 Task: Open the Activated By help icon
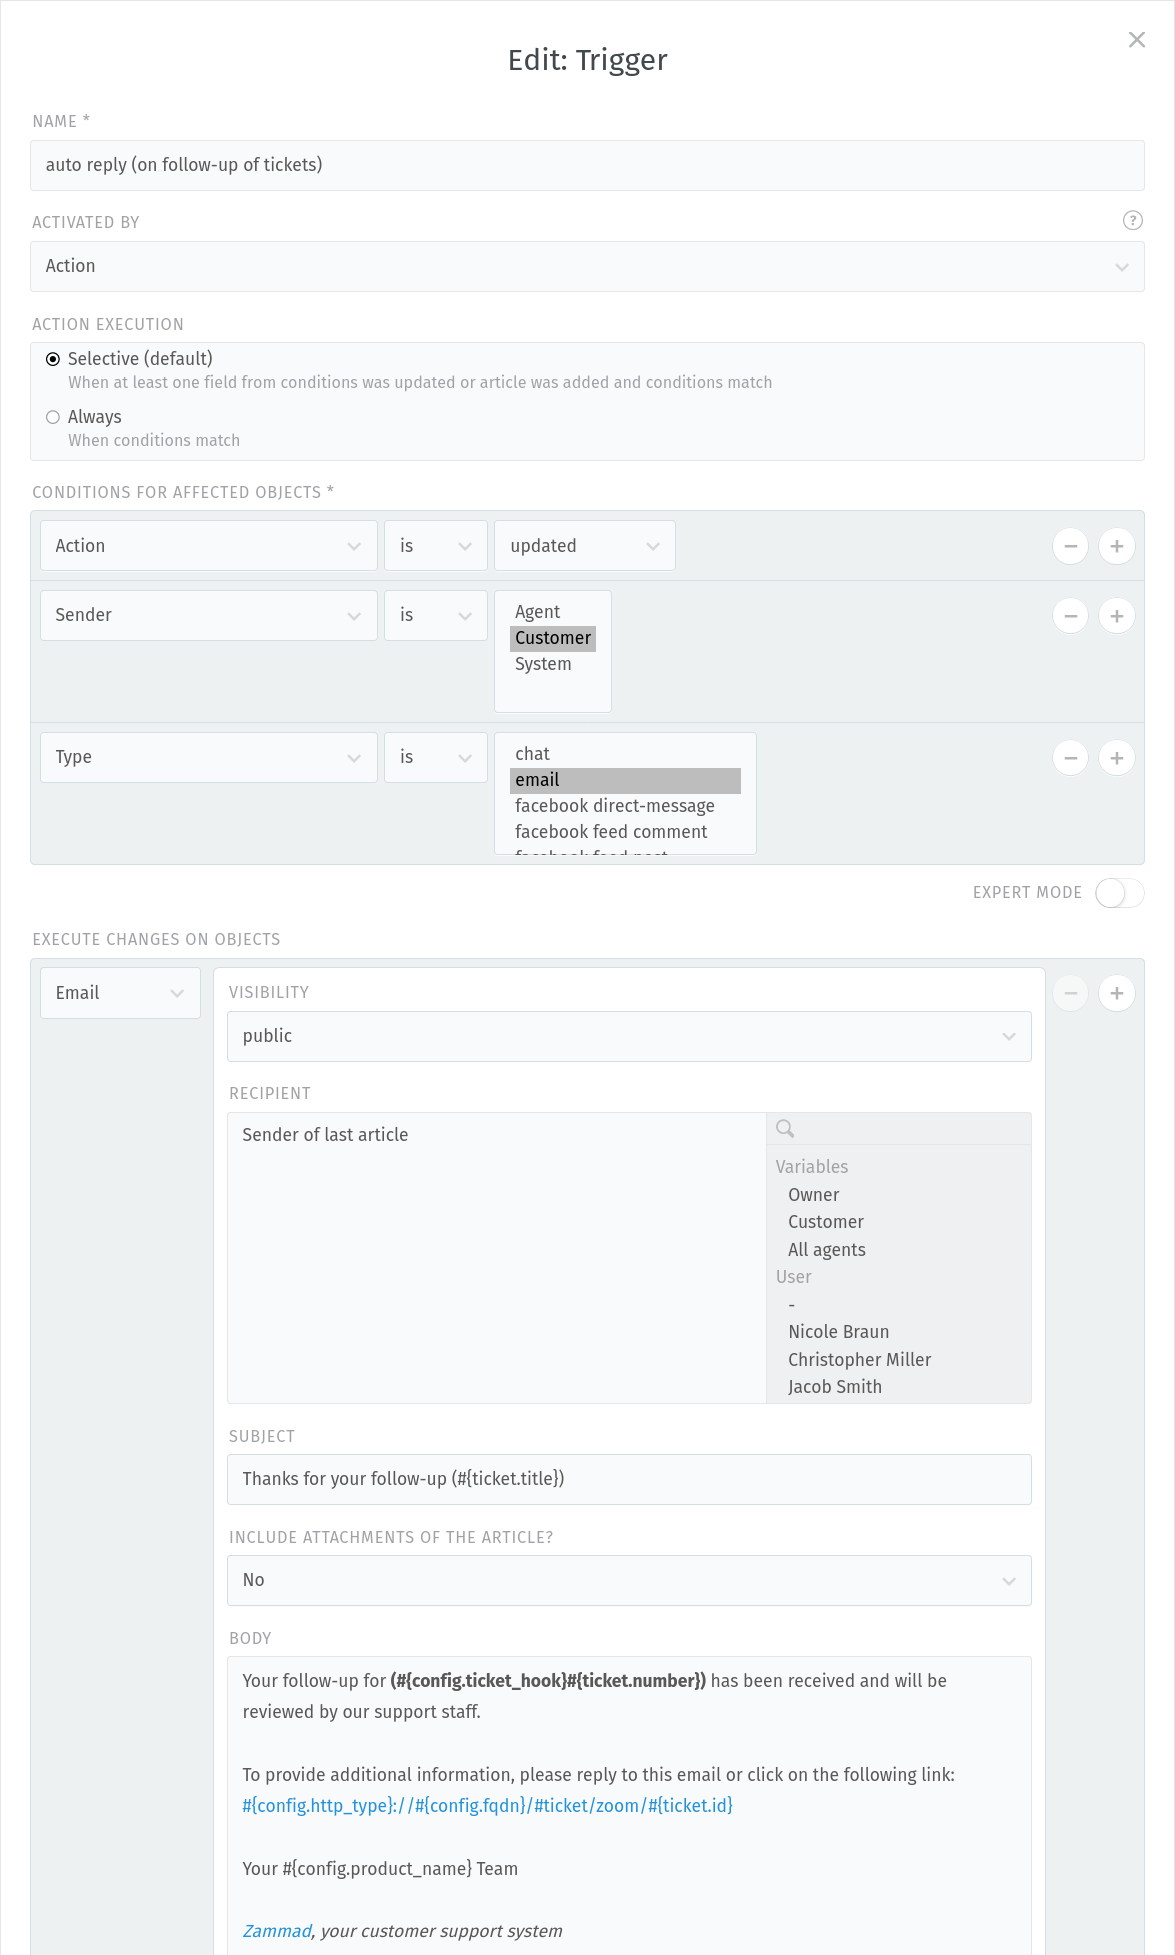1132,221
